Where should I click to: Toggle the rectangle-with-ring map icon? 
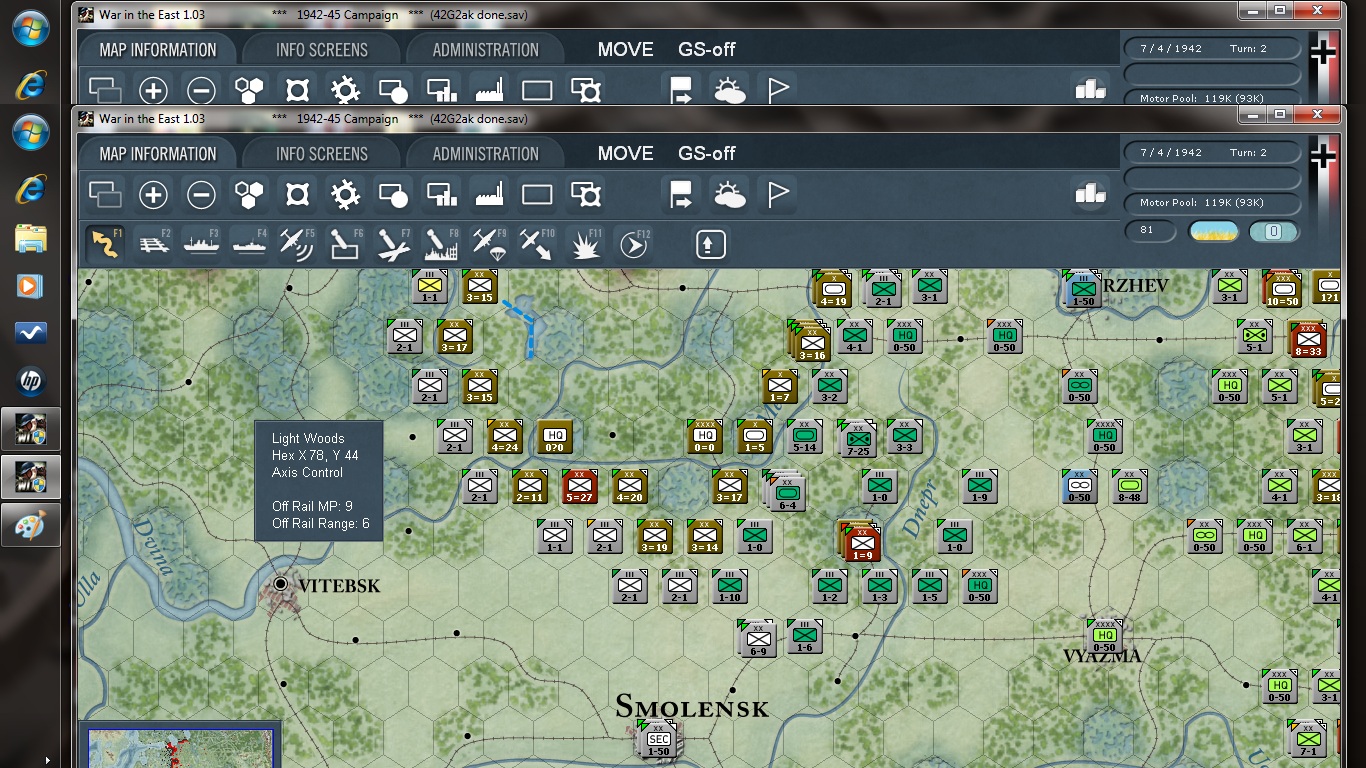(586, 194)
